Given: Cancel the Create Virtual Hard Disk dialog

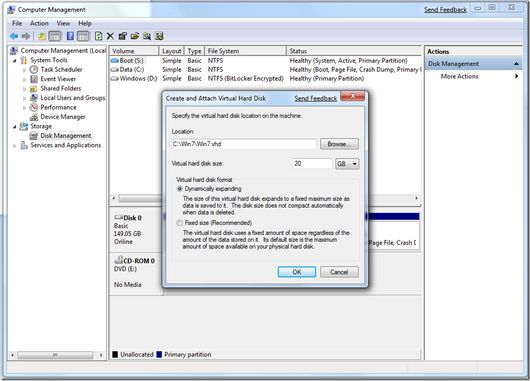Looking at the screenshot, I should pos(339,272).
